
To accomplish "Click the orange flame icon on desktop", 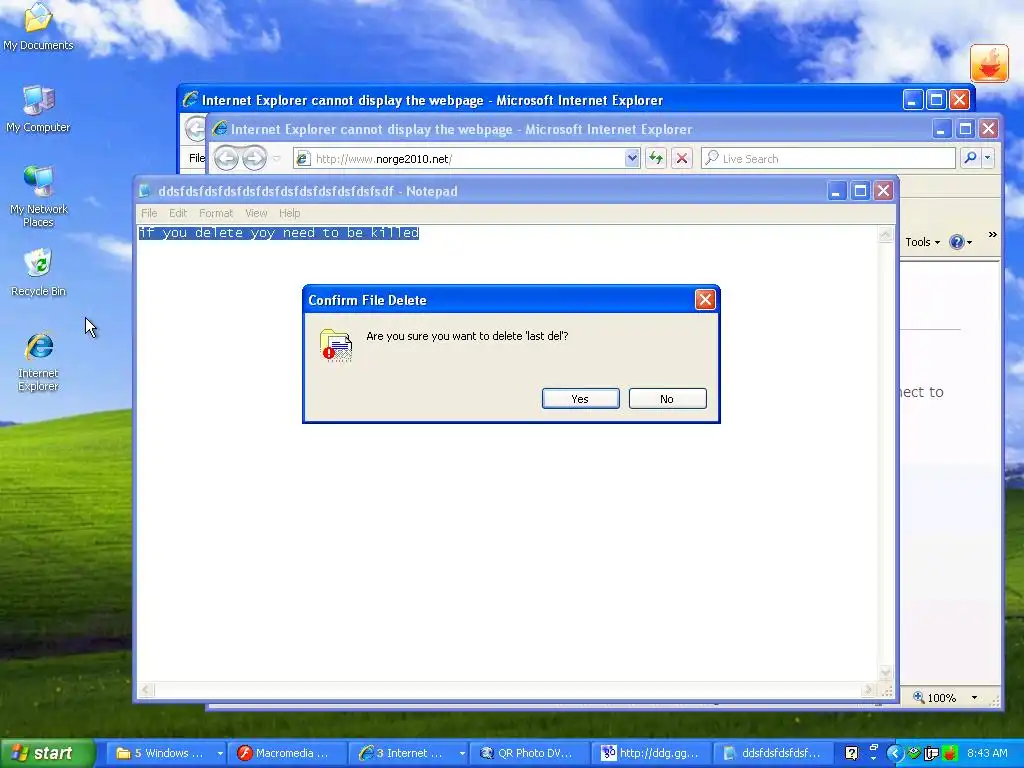I will click(989, 63).
